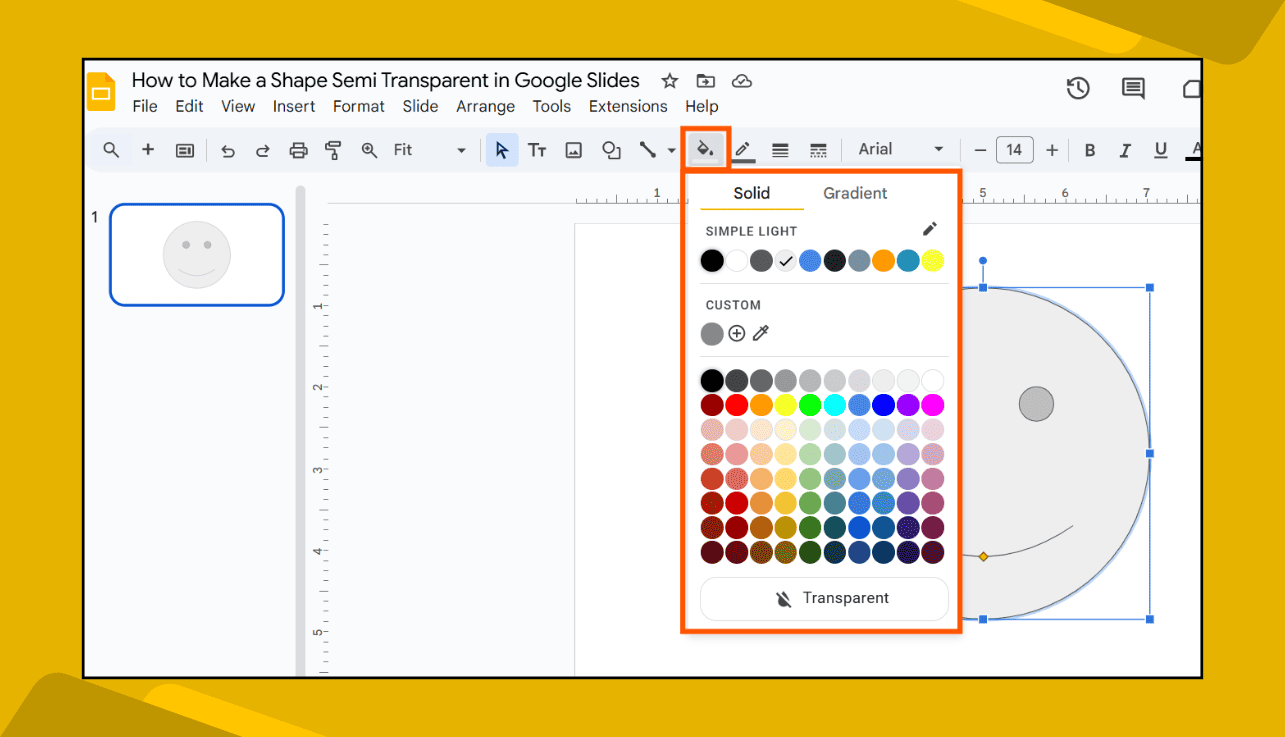Select the Fill color tool
The width and height of the screenshot is (1285, 737).
tap(705, 149)
